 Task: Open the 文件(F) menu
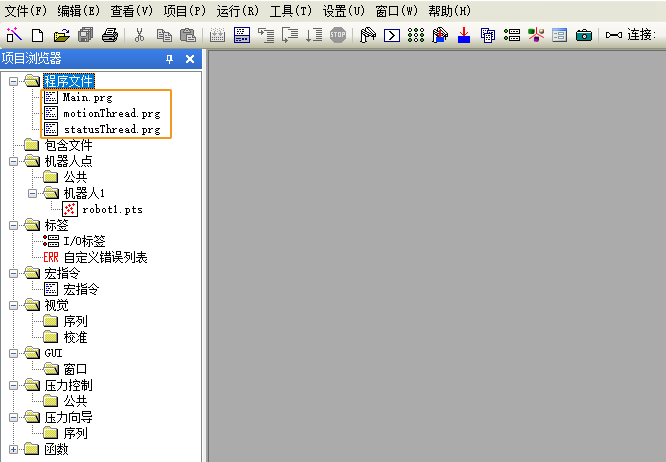coord(25,11)
